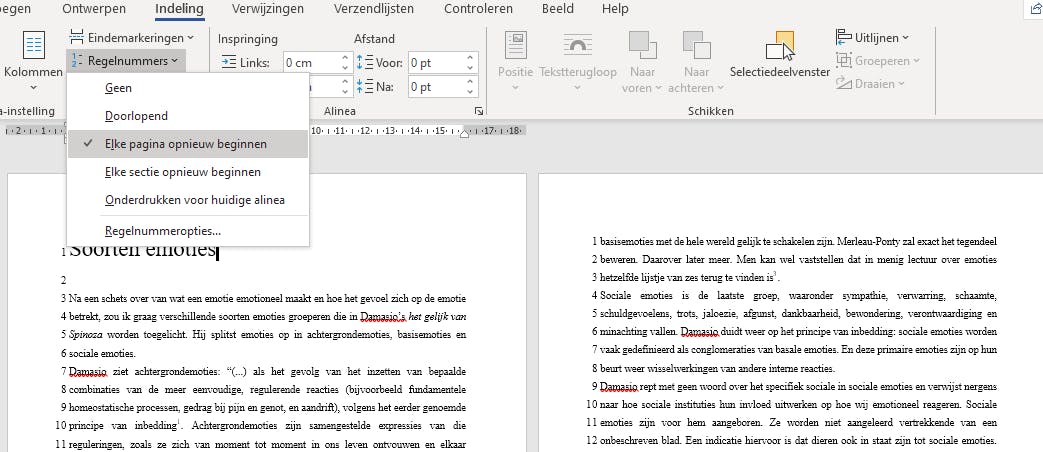The width and height of the screenshot is (1043, 452).
Task: Open the Alinea dialog launcher
Action: (479, 111)
